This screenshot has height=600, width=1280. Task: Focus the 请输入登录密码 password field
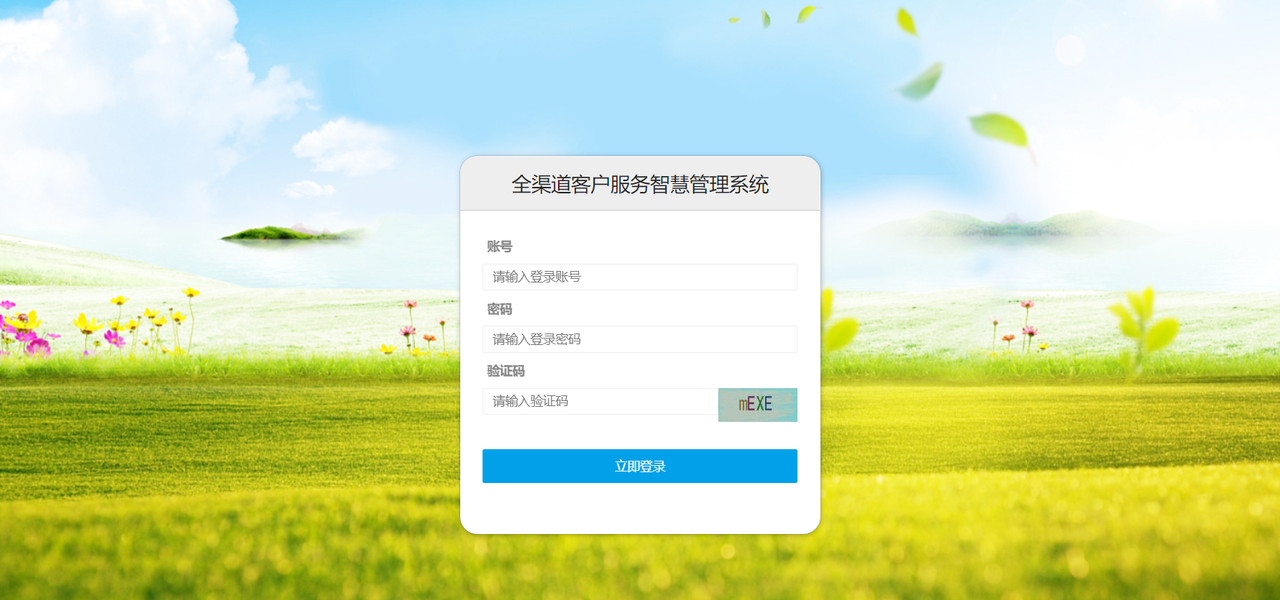[x=640, y=339]
